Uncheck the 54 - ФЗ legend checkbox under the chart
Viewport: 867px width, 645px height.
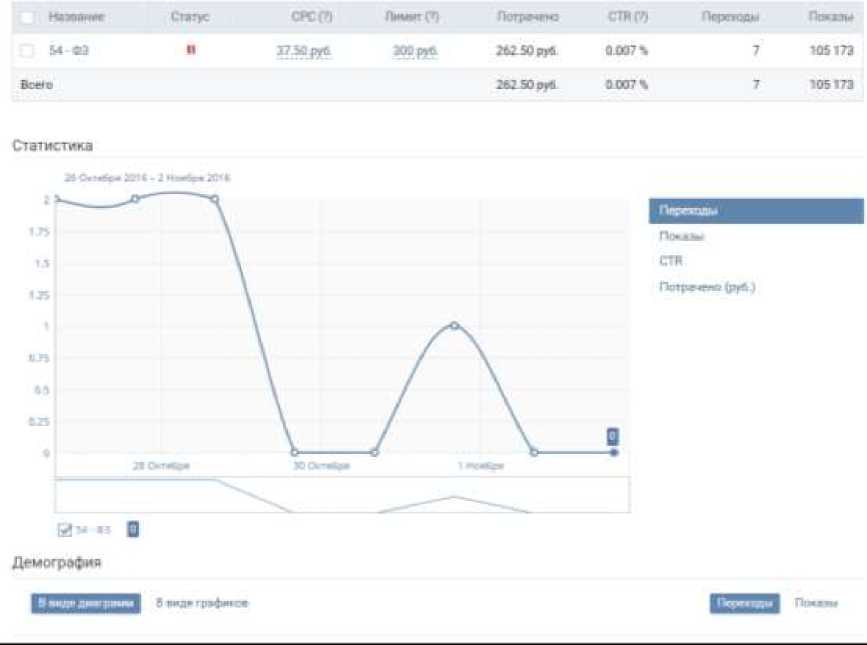[65, 529]
